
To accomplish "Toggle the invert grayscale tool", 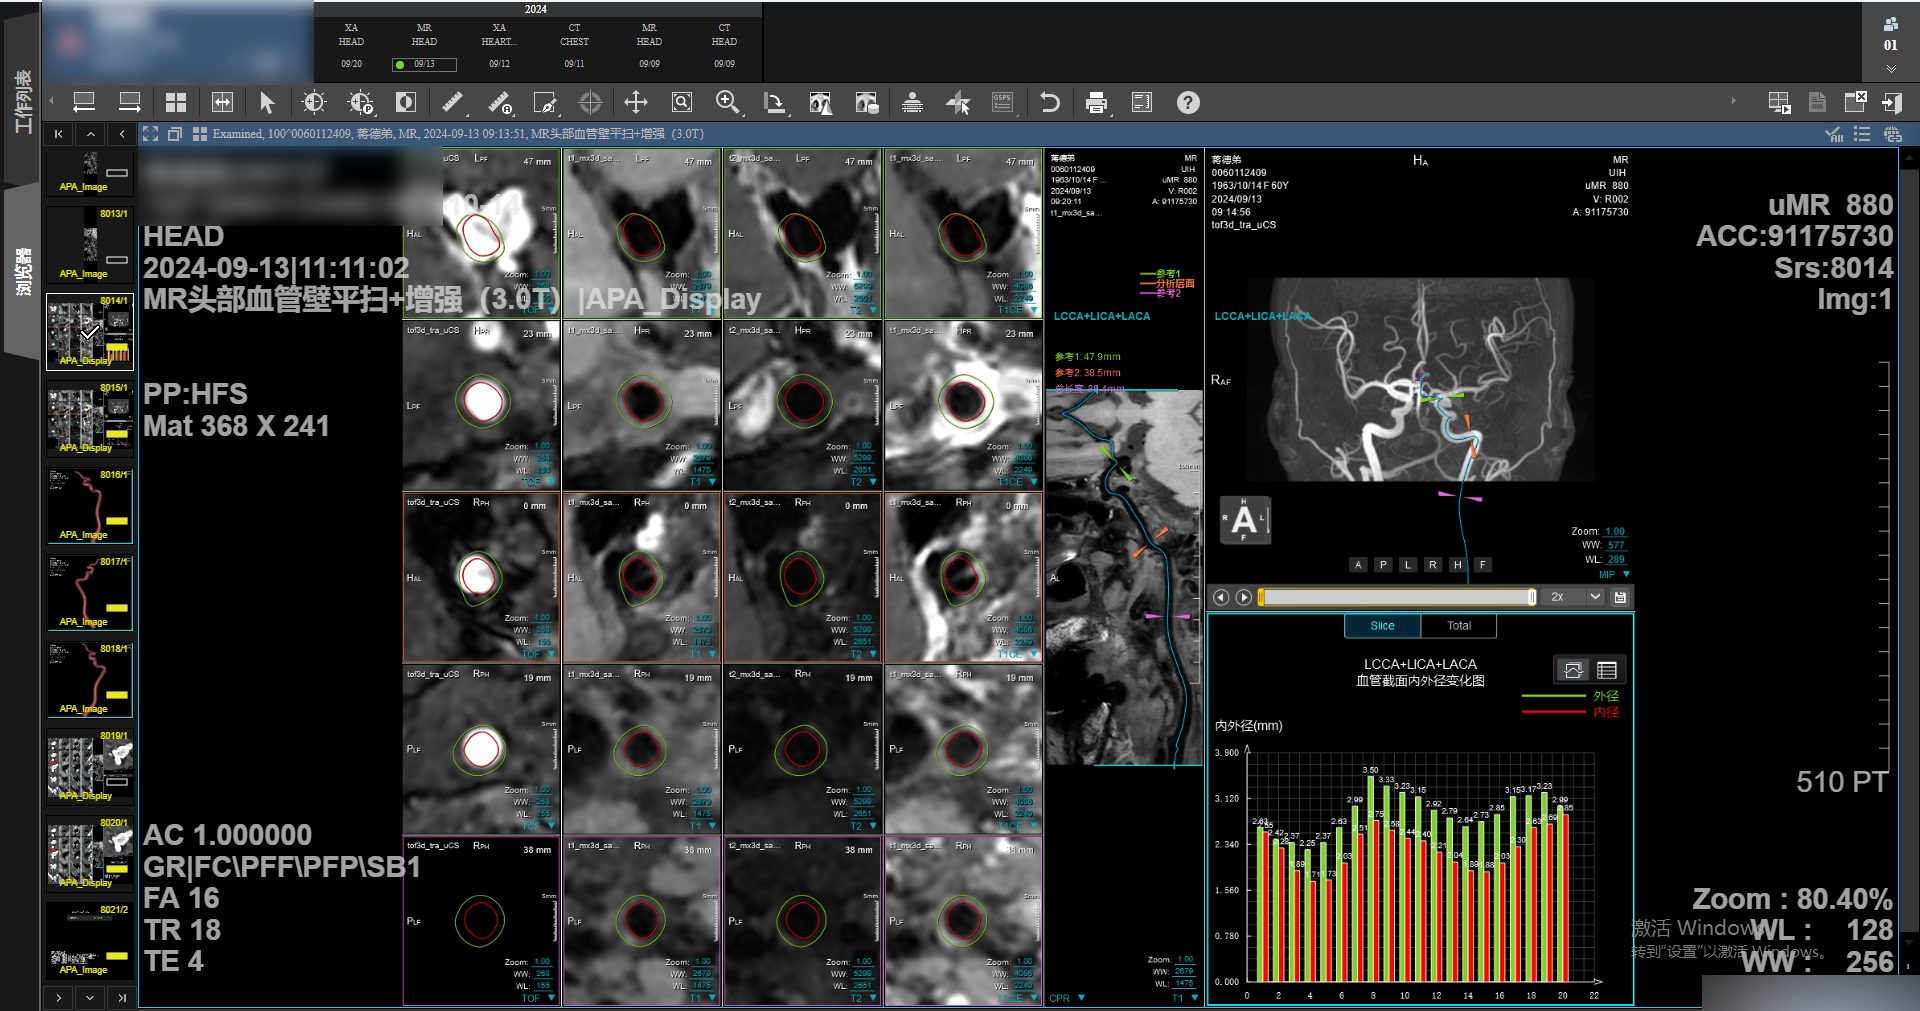I will 405,103.
